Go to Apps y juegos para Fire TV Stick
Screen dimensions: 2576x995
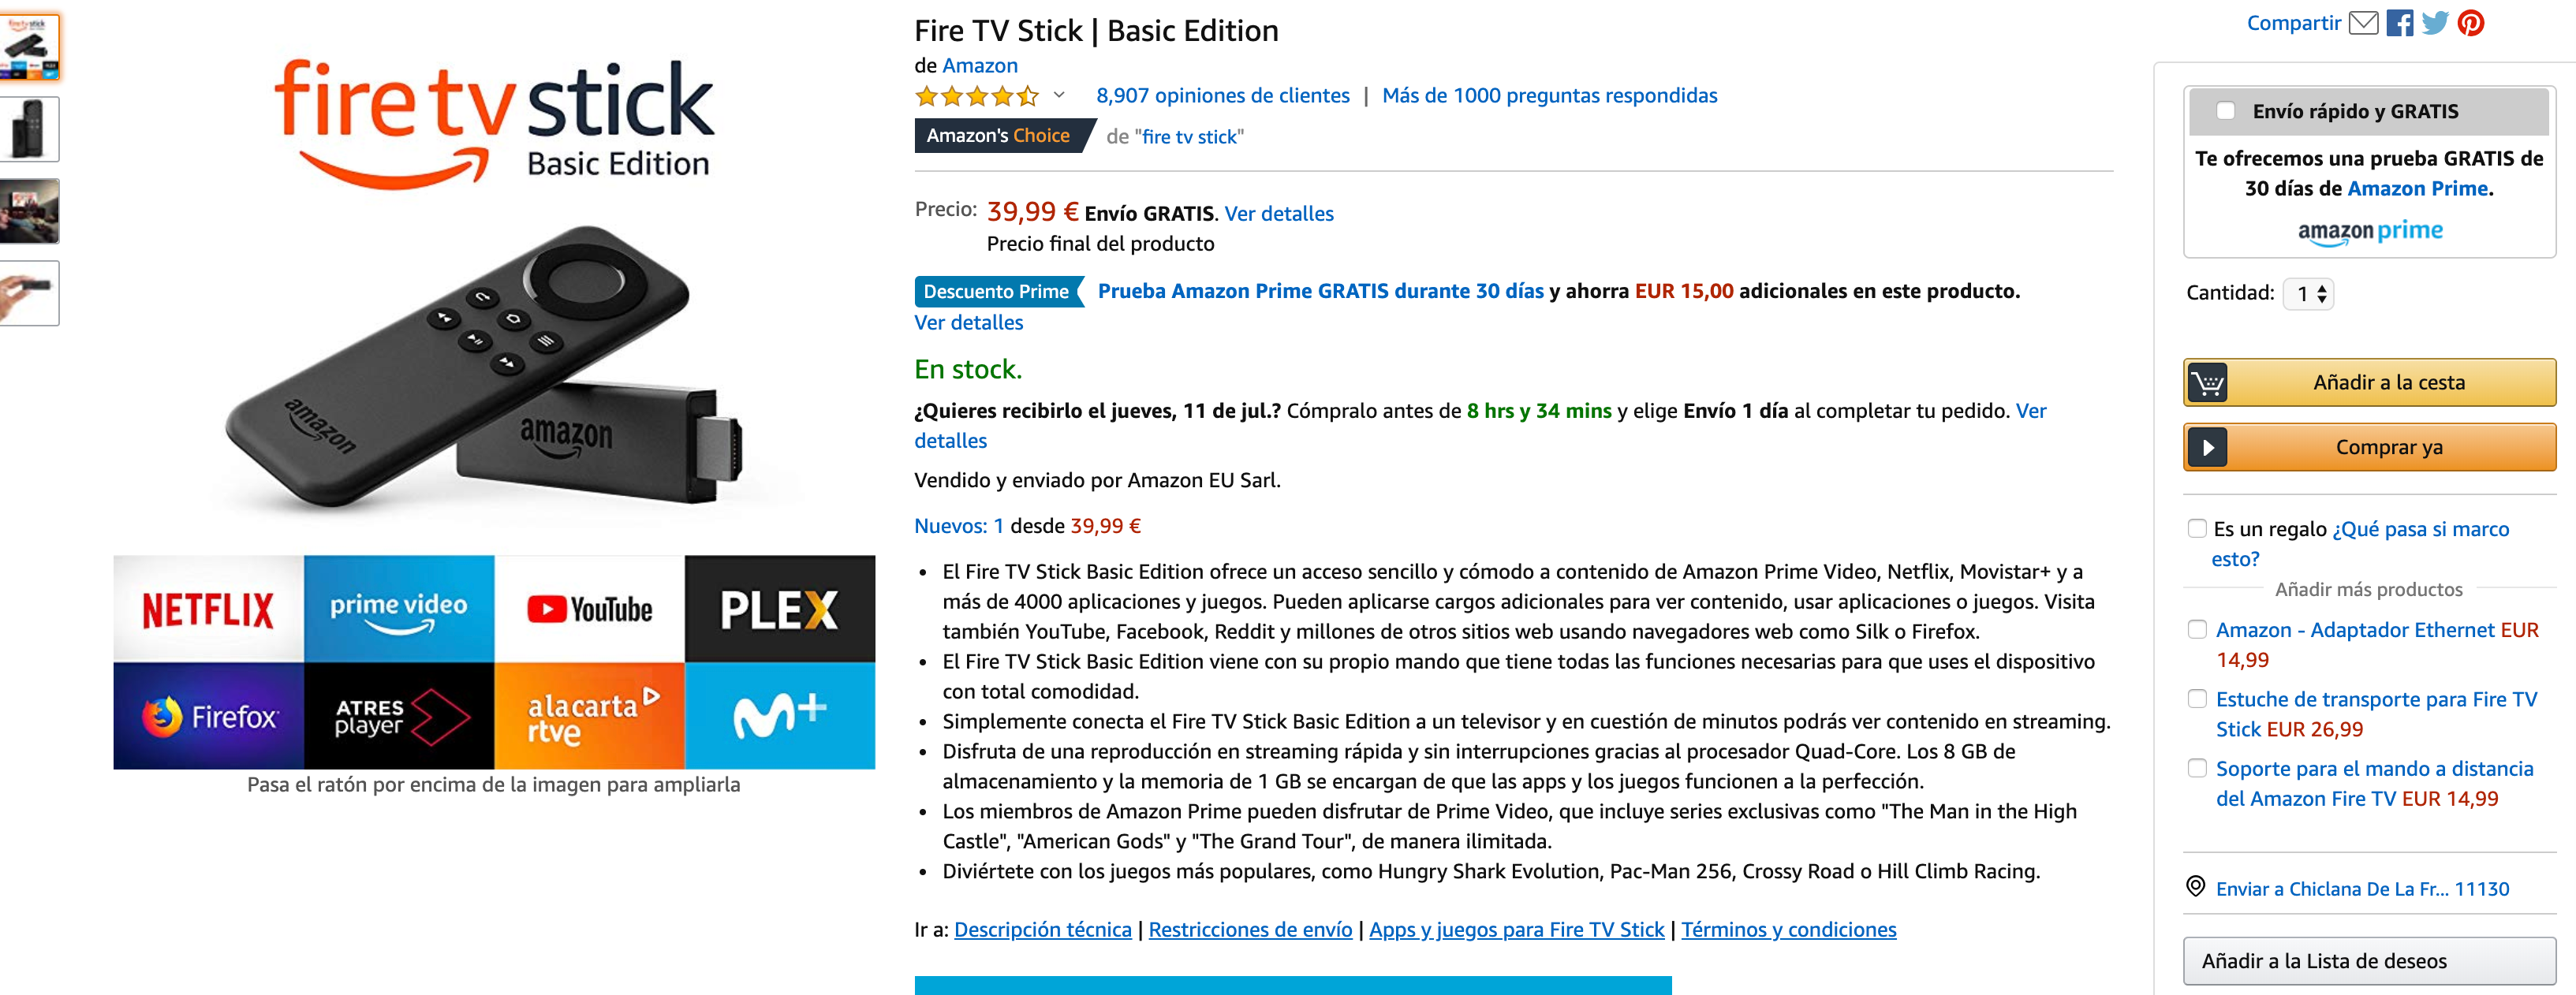coord(1516,929)
